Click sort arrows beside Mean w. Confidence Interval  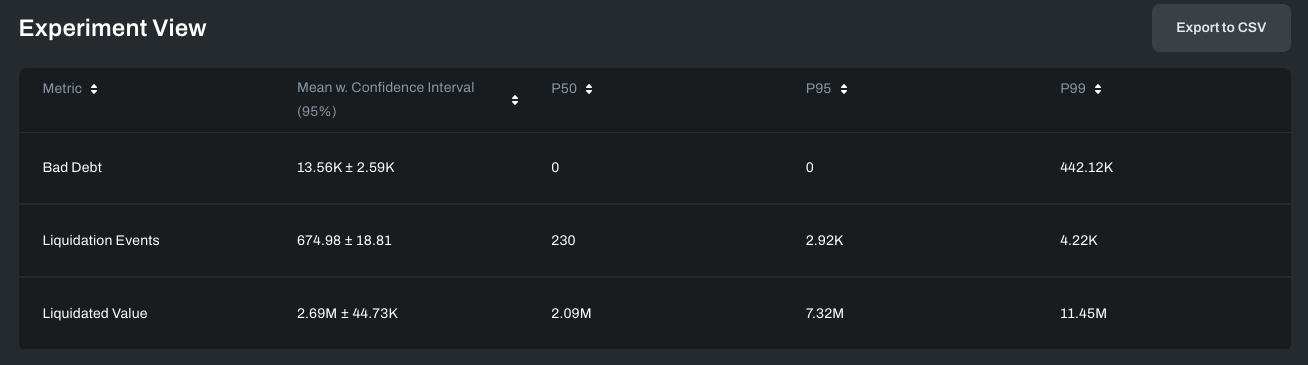click(x=515, y=100)
